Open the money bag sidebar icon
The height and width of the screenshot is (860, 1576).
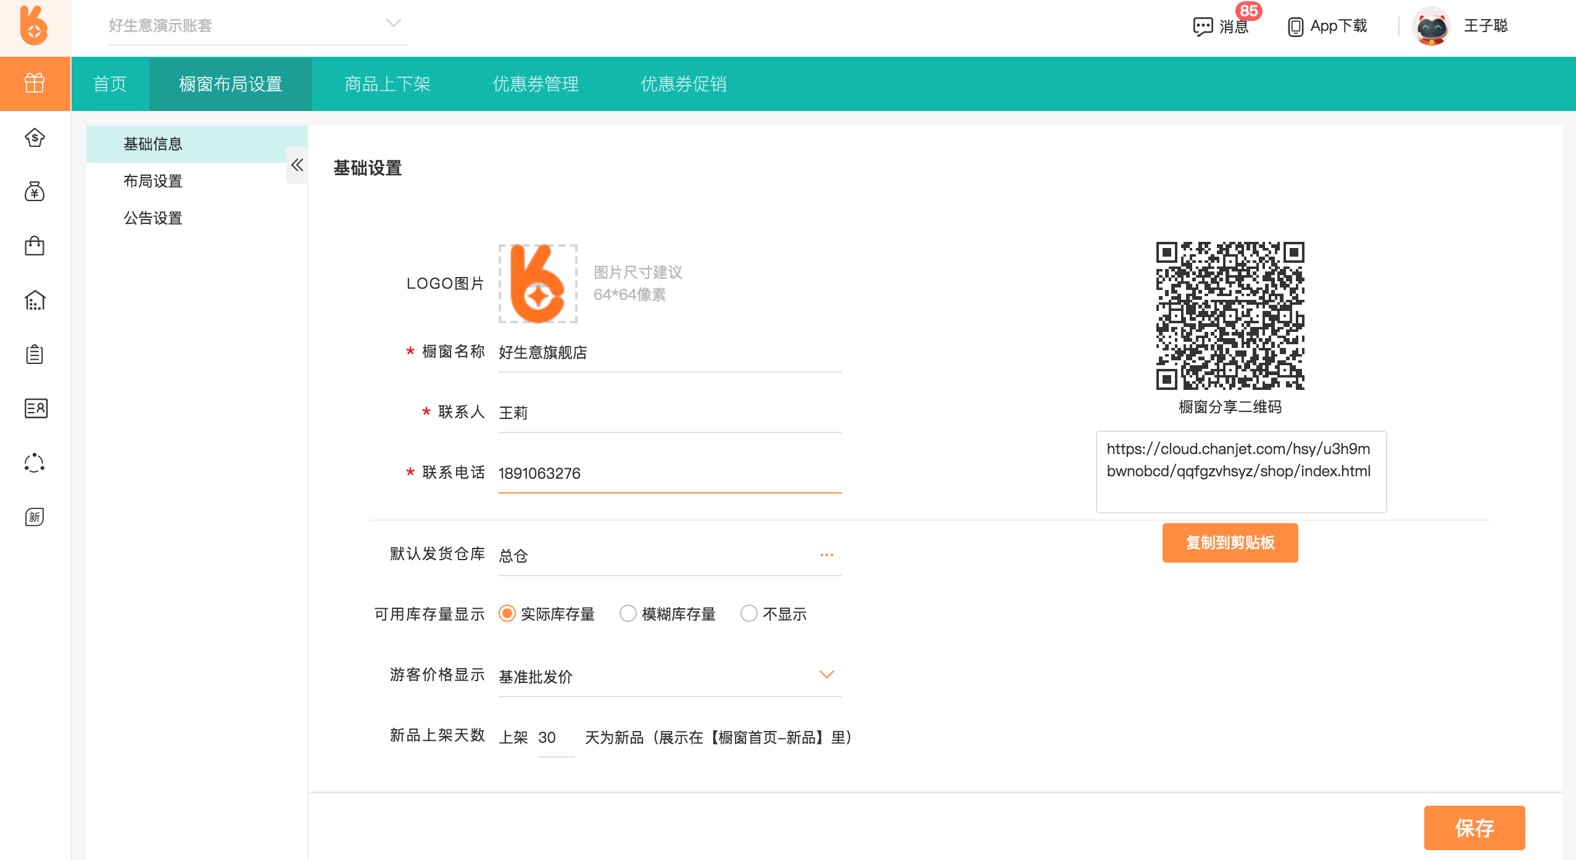click(x=35, y=191)
